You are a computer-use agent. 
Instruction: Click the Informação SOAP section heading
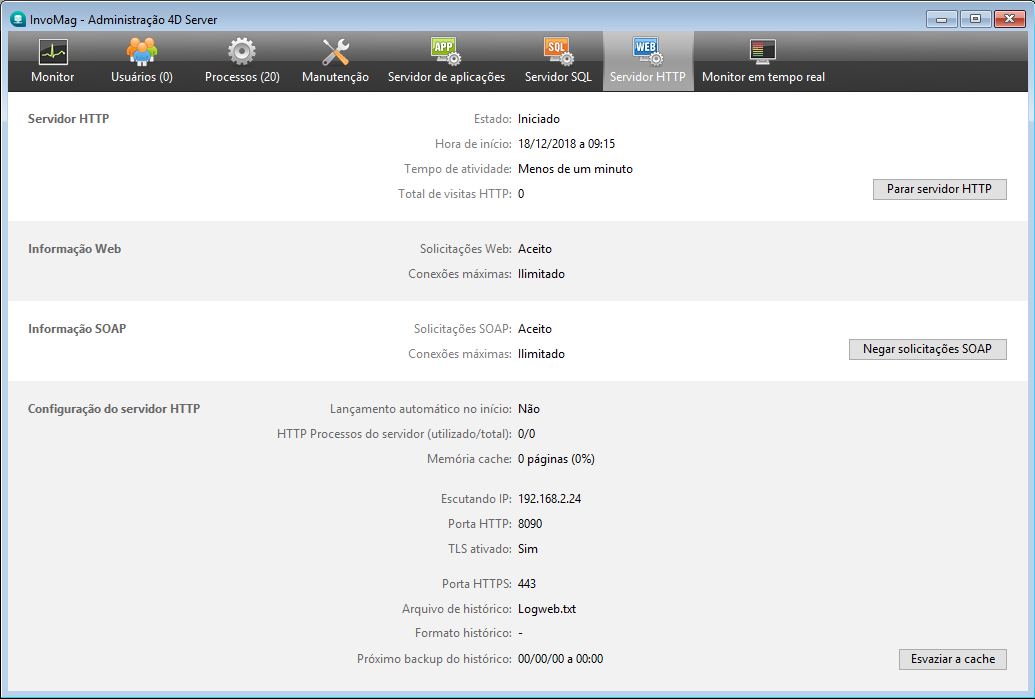click(77, 329)
